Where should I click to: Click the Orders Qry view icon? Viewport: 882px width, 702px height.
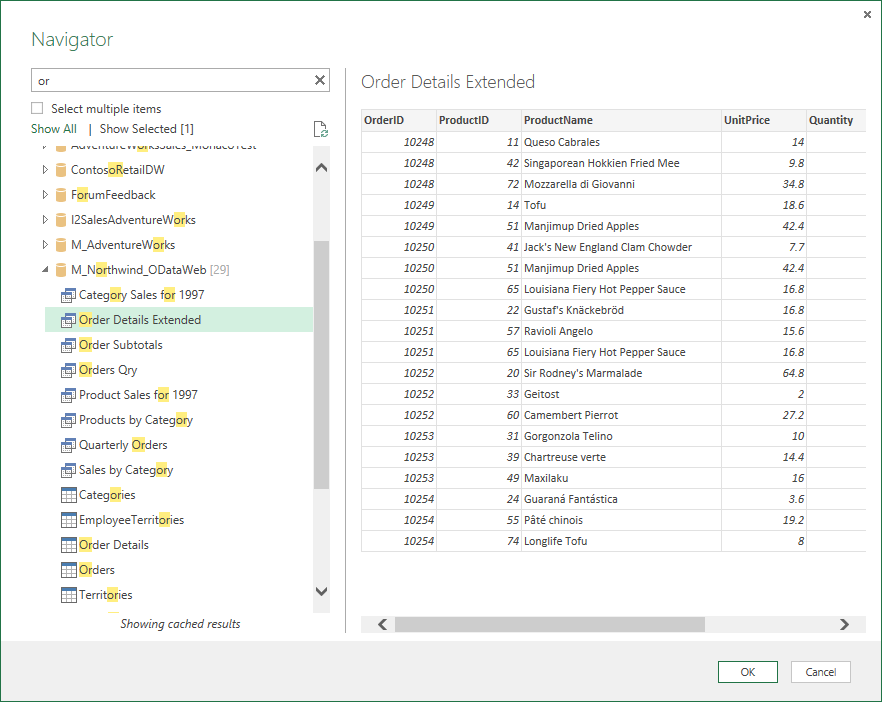click(x=69, y=370)
